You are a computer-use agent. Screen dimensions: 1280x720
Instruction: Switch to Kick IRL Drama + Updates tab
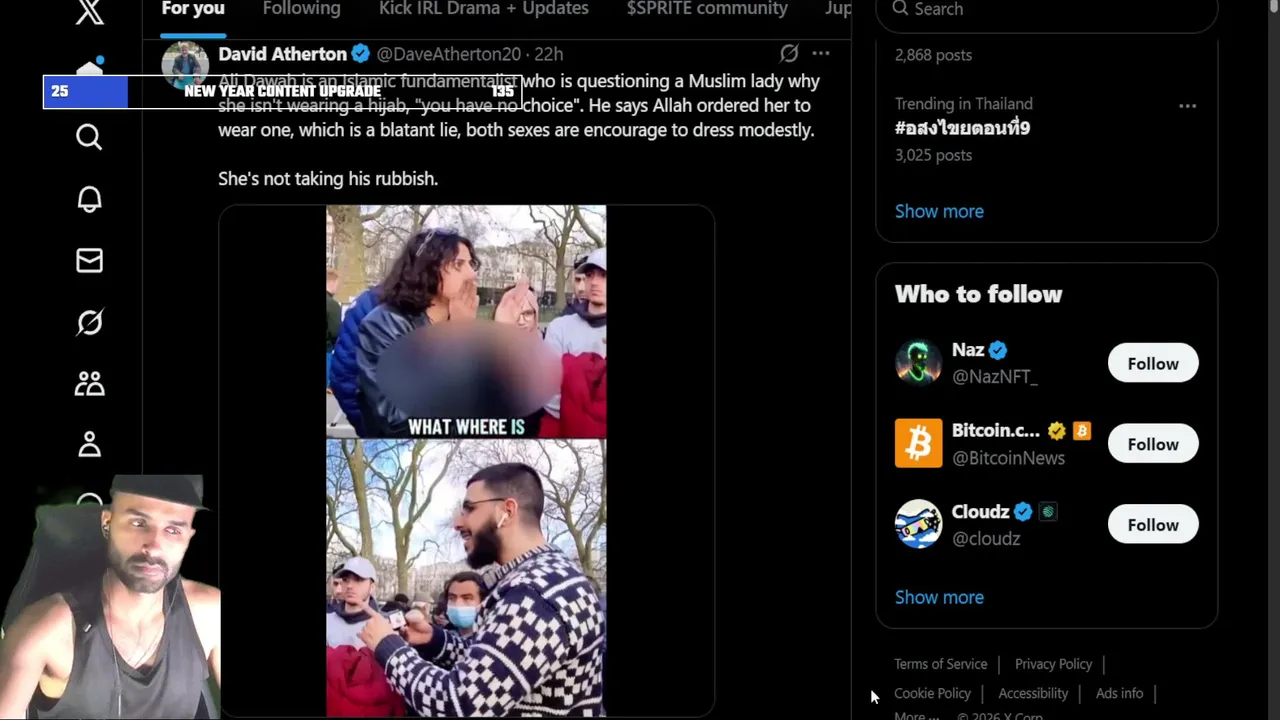[x=483, y=9]
